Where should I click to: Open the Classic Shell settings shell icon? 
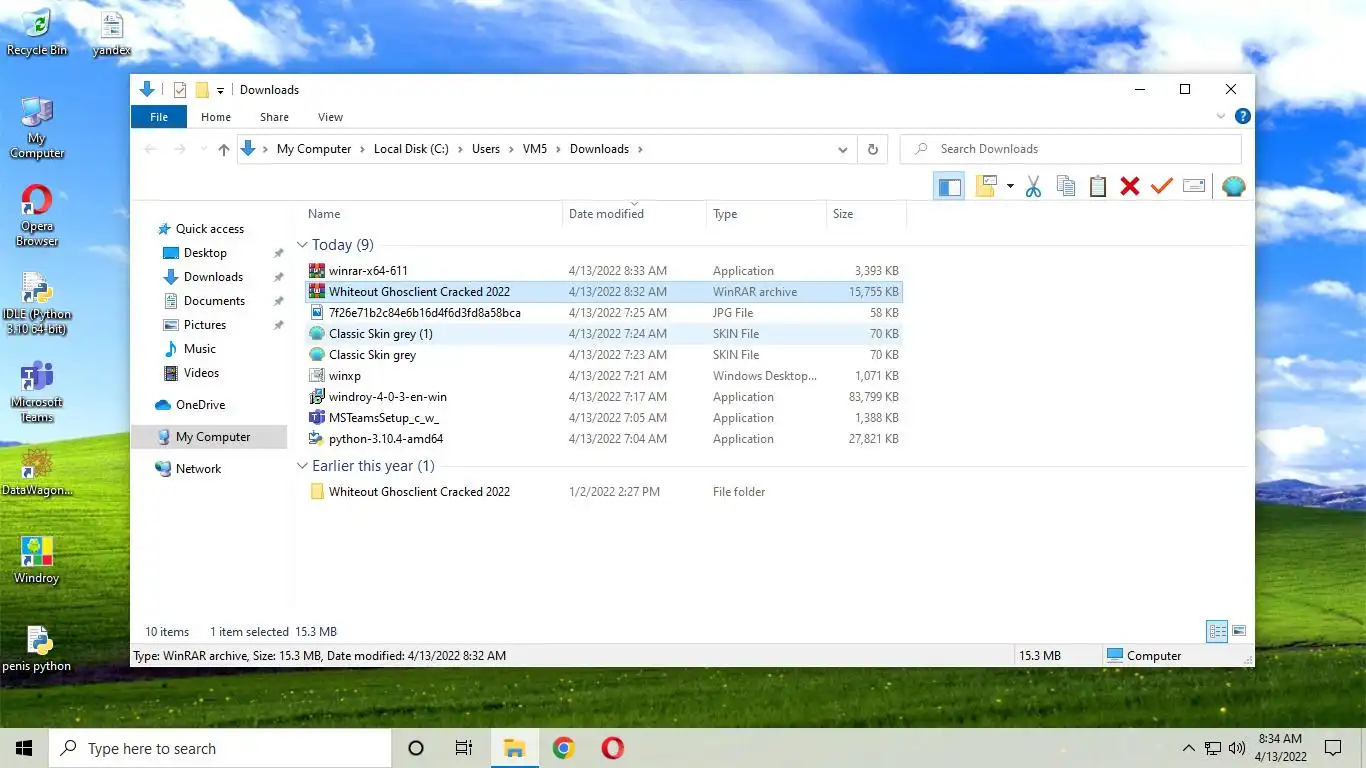[1234, 186]
